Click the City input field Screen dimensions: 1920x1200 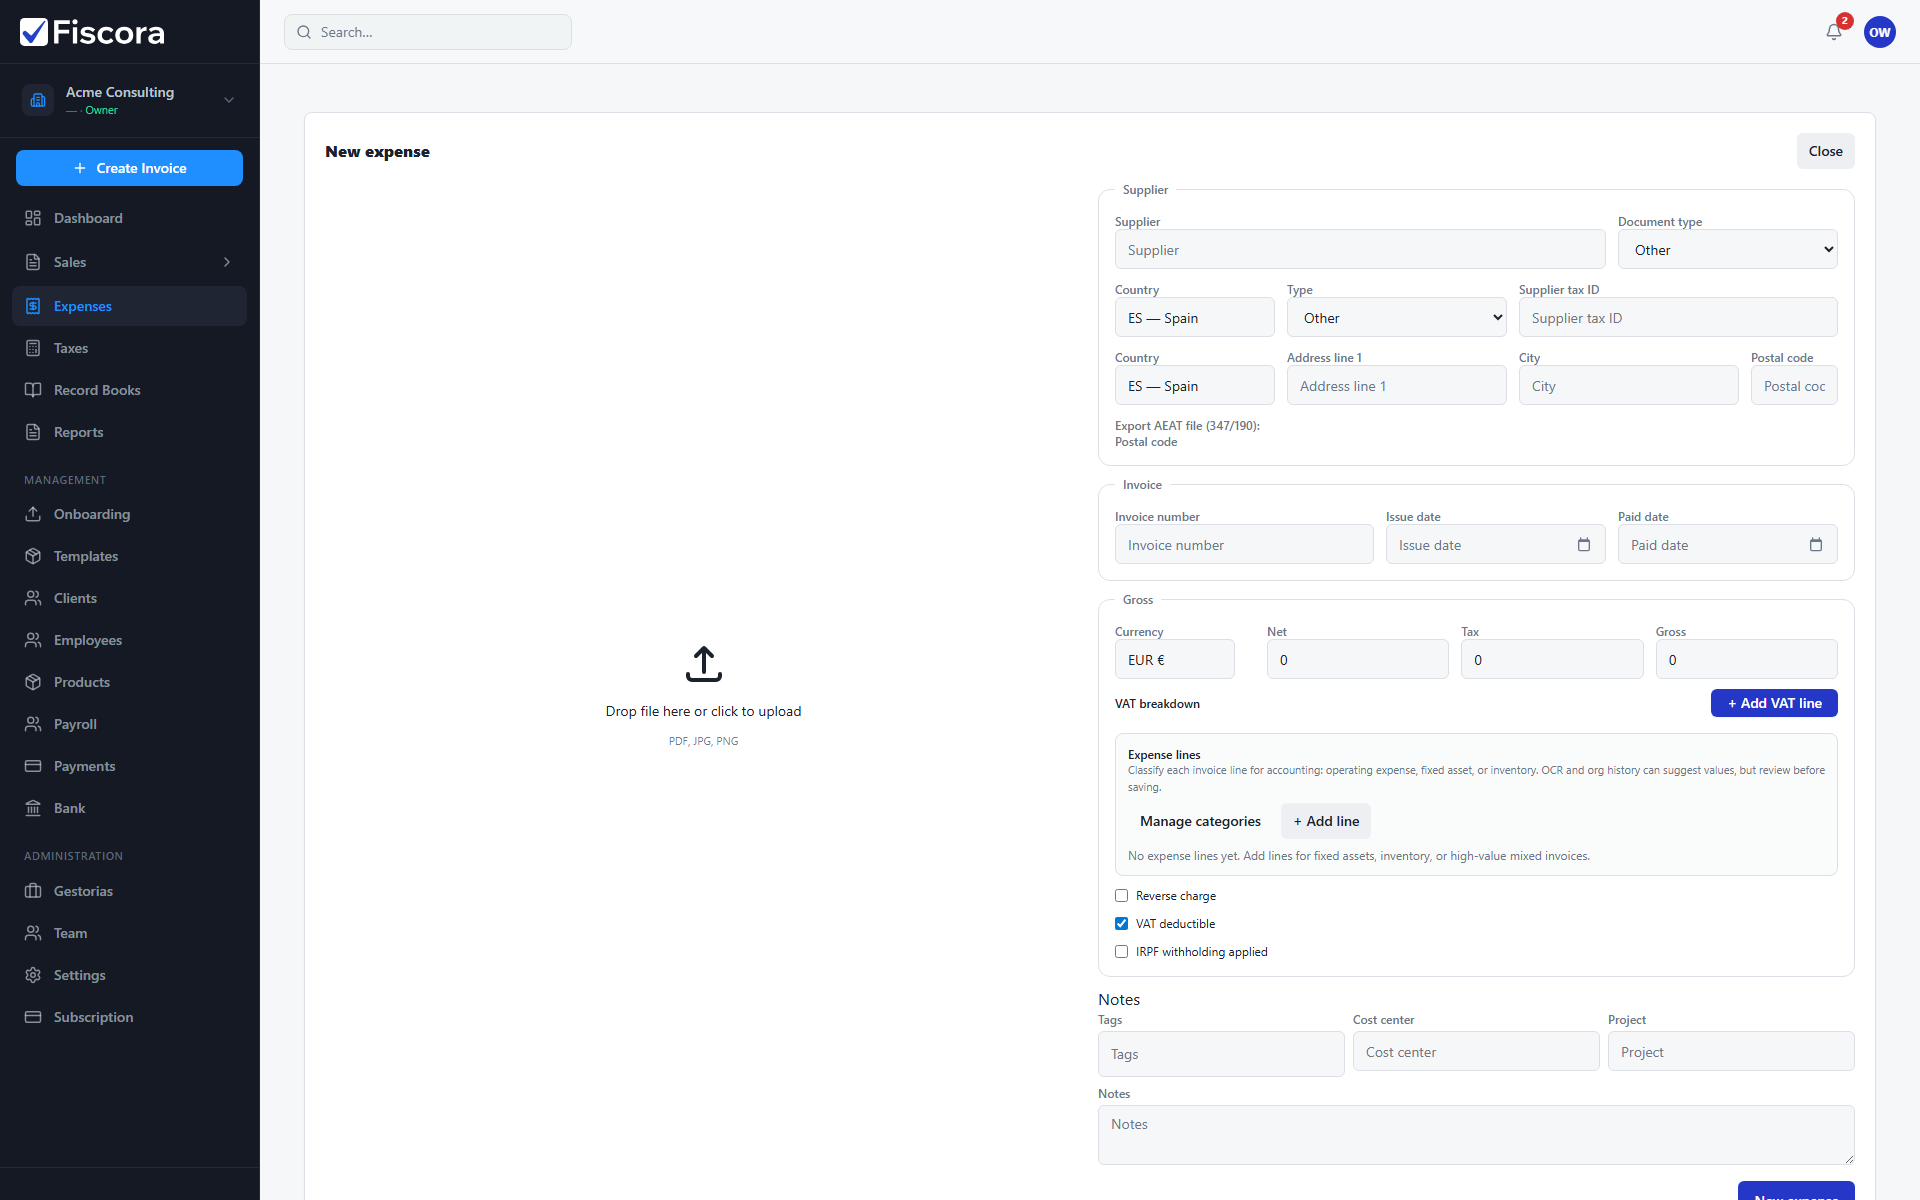point(1628,386)
